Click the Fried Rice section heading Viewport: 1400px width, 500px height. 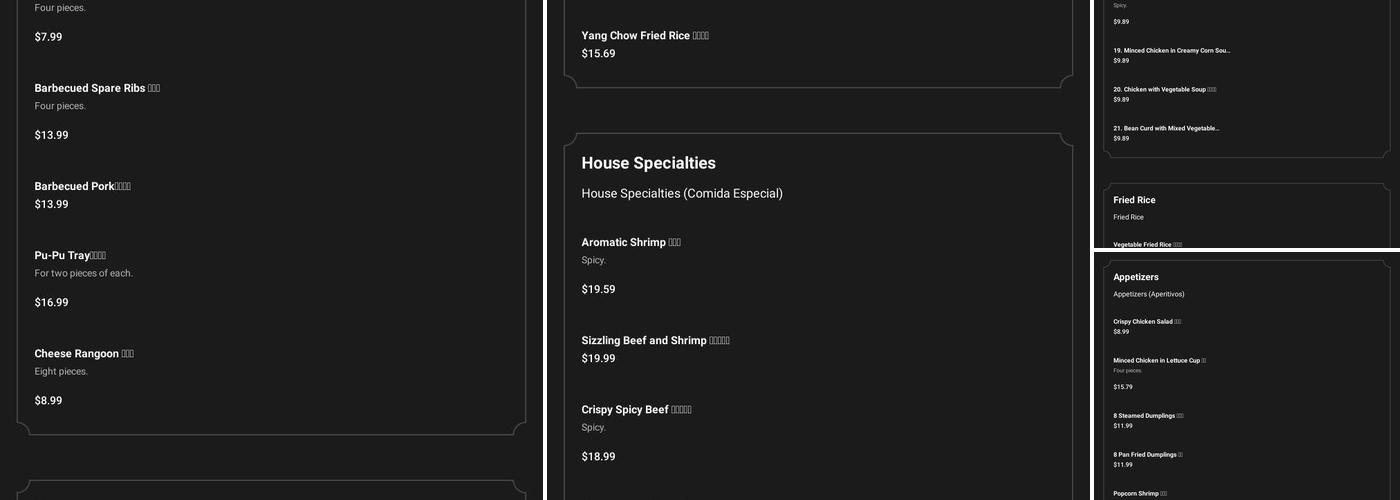click(x=1134, y=200)
